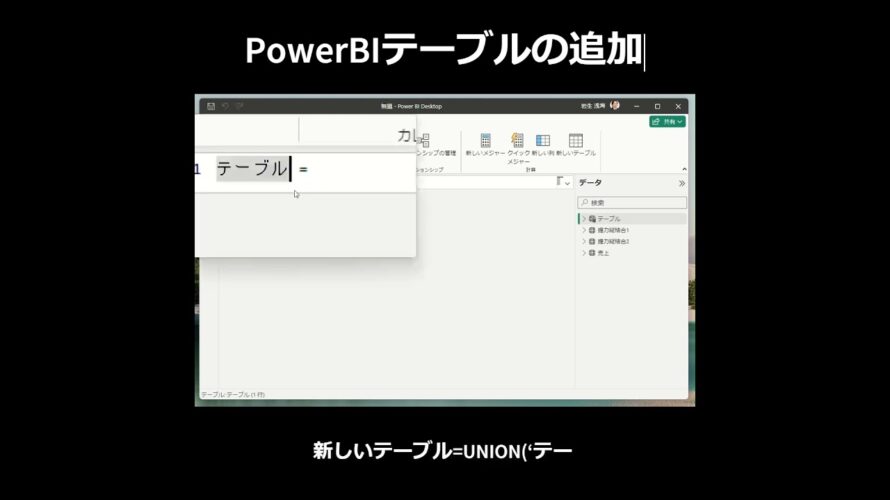This screenshot has width=890, height=500.
Task: Click the 検索 search field in データ pane
Action: (x=632, y=203)
